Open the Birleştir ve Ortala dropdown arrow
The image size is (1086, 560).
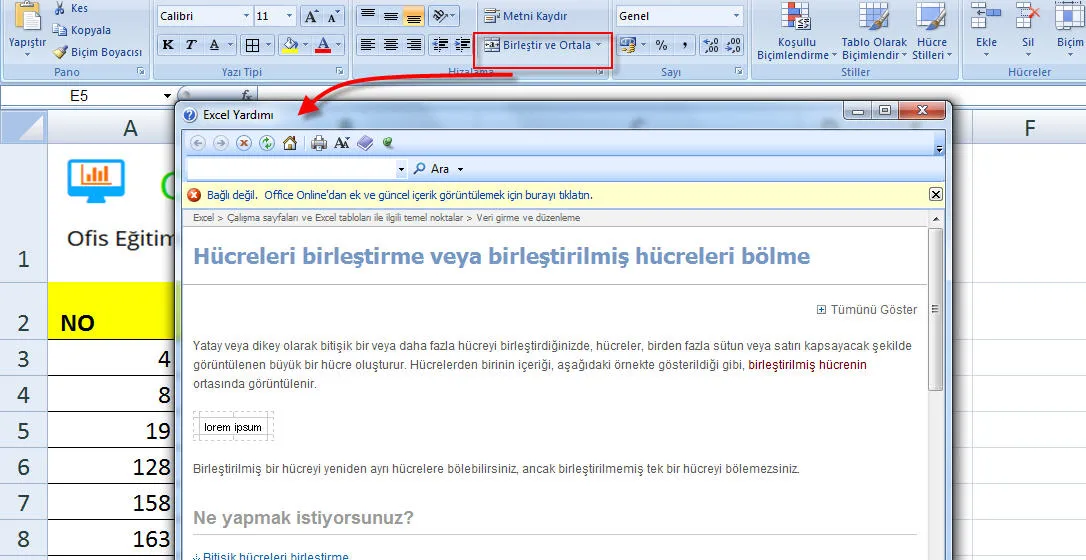(599, 45)
